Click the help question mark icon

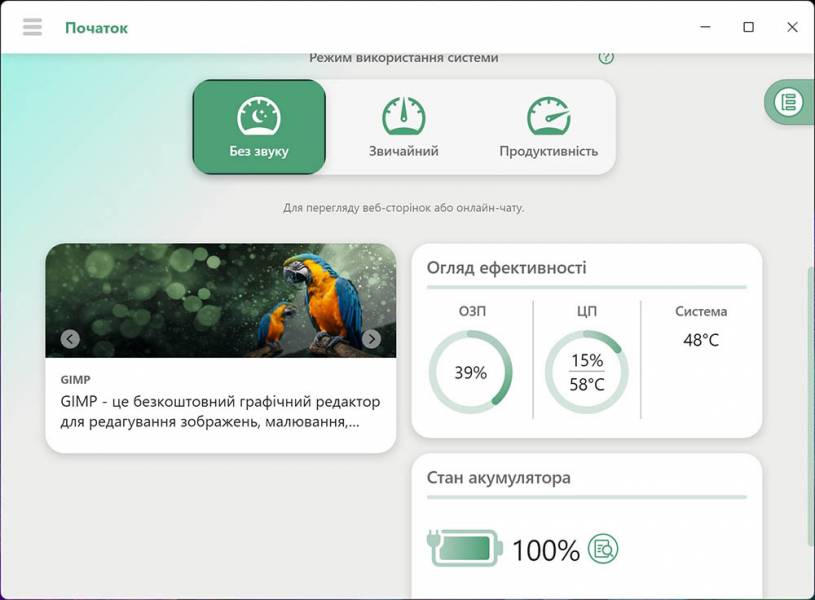point(605,57)
